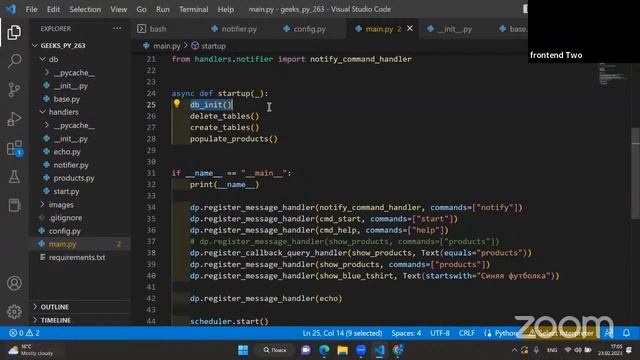
Task: Switch to the config.py tab
Action: [310, 29]
